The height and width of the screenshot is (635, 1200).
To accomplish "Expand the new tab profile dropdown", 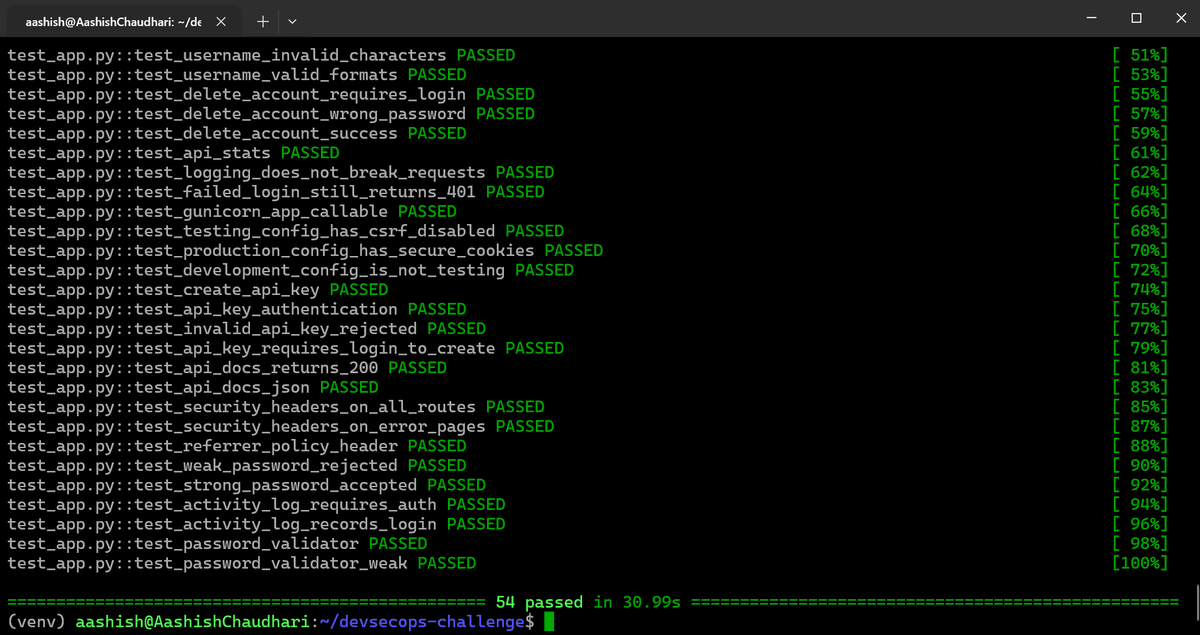I will (x=292, y=20).
